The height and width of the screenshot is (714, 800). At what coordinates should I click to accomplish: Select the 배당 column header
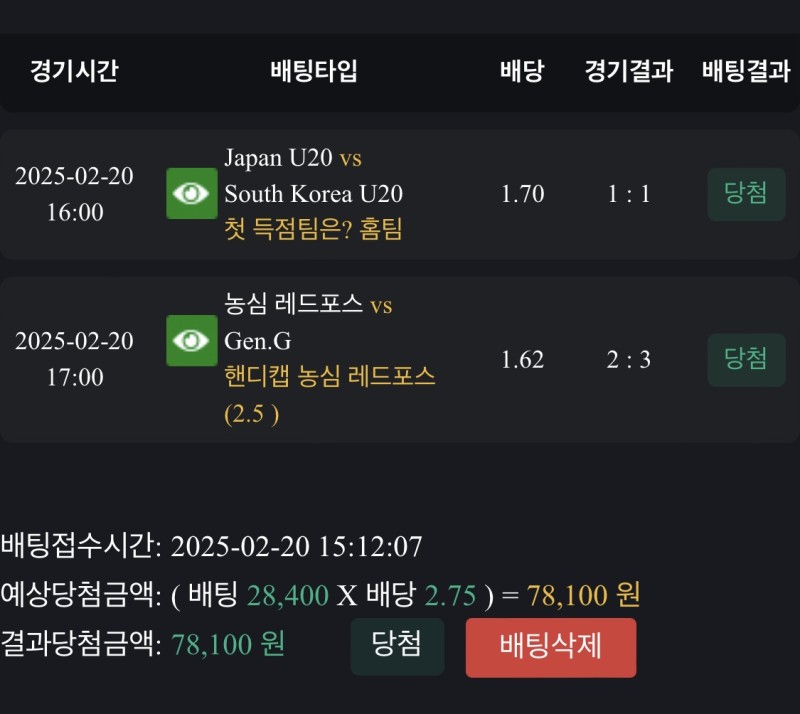[x=522, y=71]
